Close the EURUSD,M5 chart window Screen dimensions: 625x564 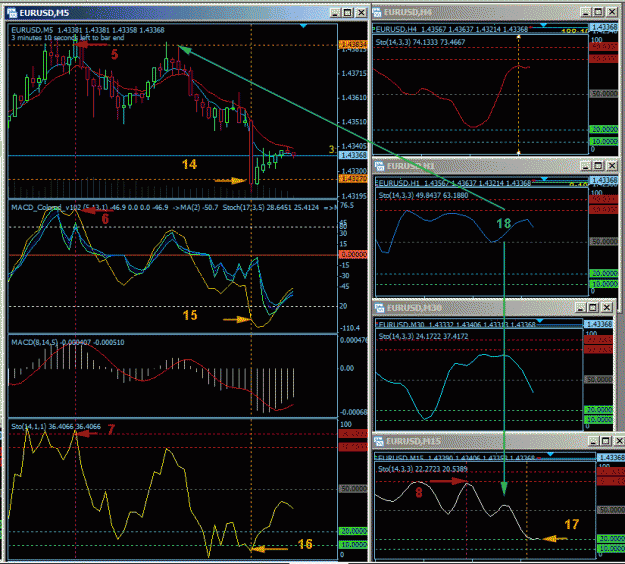pyautogui.click(x=361, y=13)
